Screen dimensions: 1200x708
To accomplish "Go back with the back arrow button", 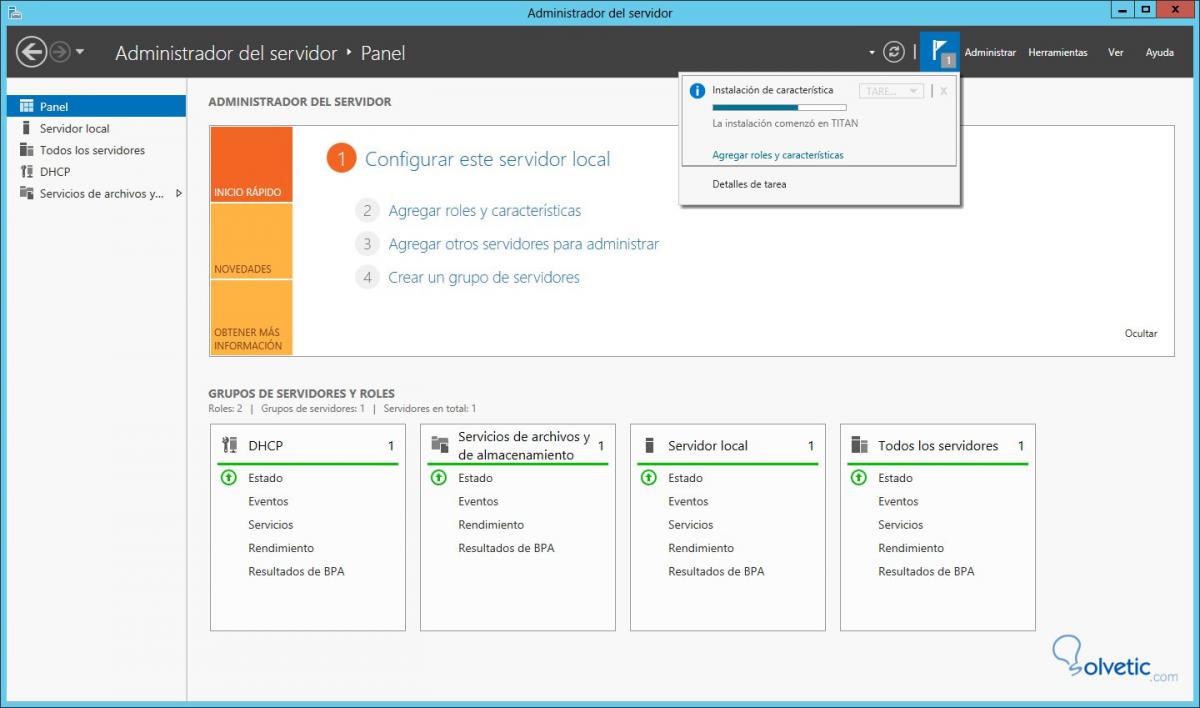I will [31, 52].
